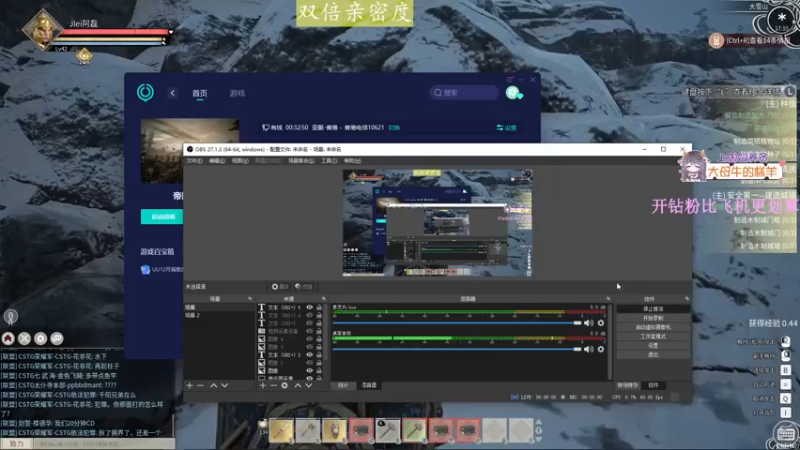Mute the desktop audio speaker icon
Image resolution: width=800 pixels, height=450 pixels.
pos(588,349)
